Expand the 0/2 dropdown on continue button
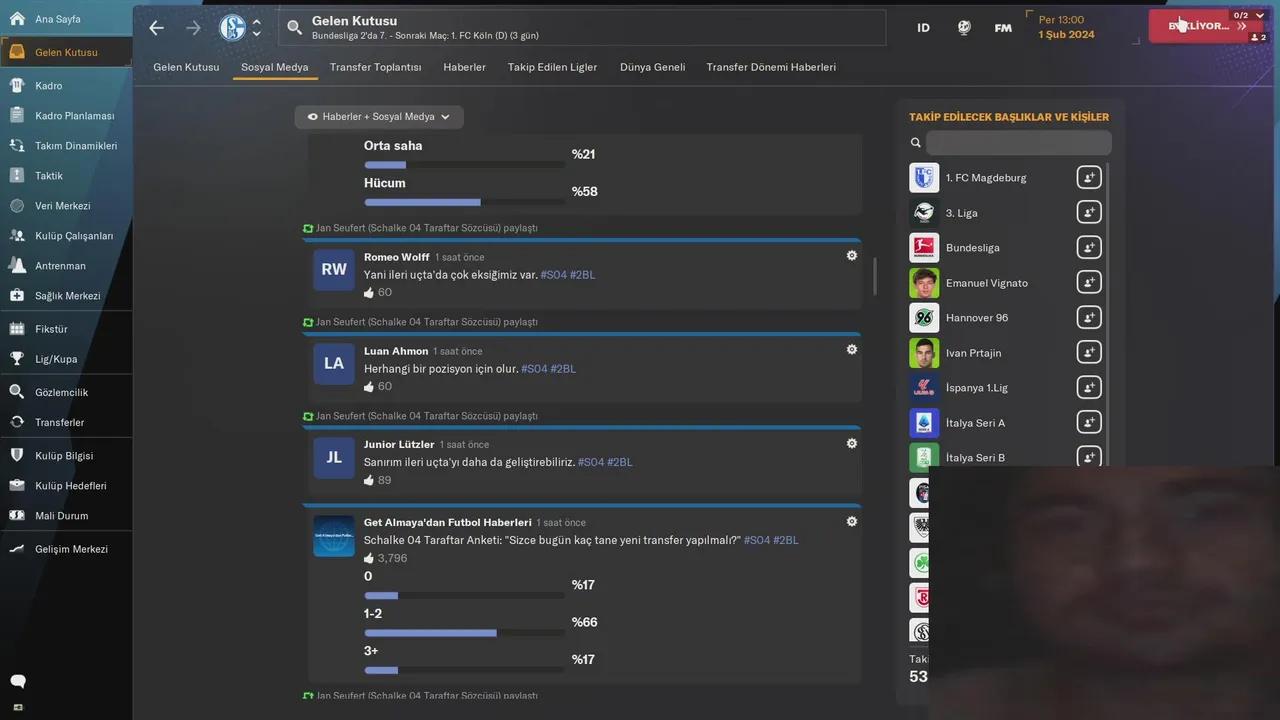 click(x=1247, y=15)
